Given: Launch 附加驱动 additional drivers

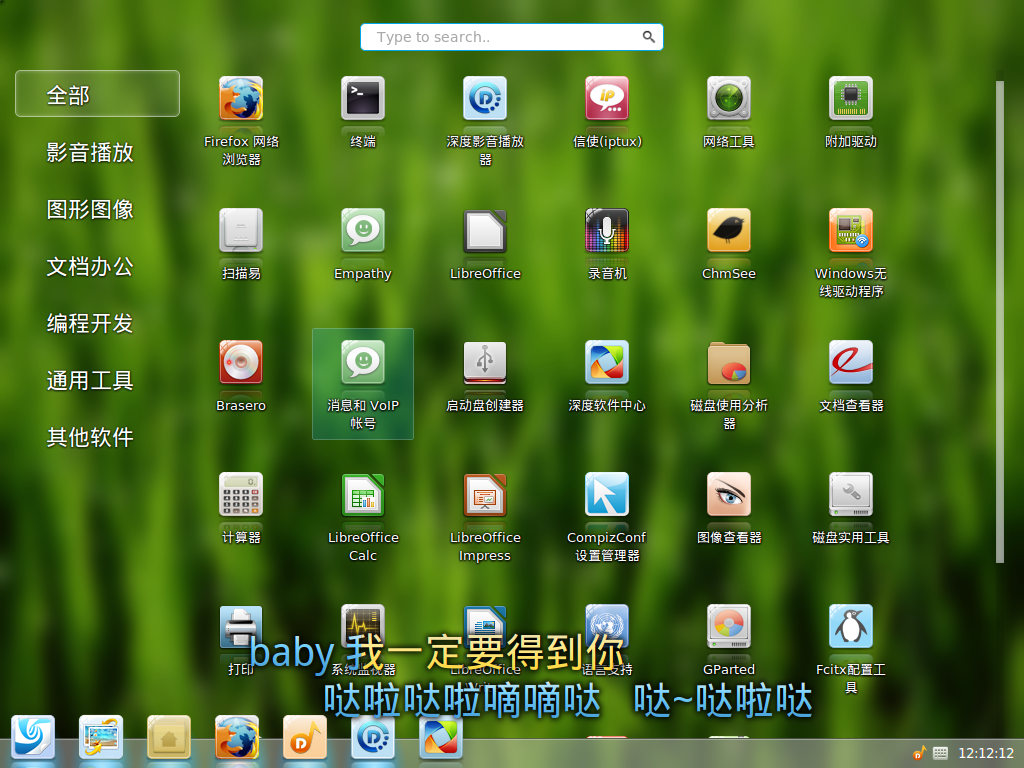Looking at the screenshot, I should [x=851, y=99].
